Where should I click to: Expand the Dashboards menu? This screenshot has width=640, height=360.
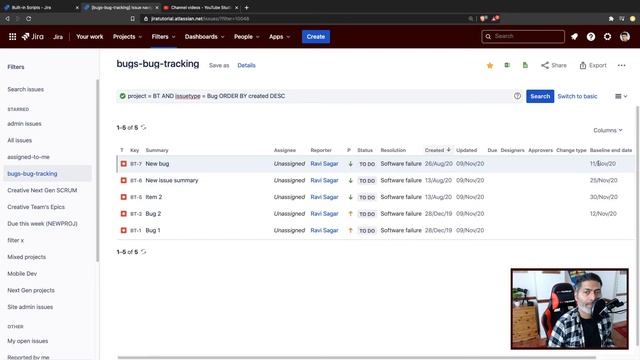(204, 37)
